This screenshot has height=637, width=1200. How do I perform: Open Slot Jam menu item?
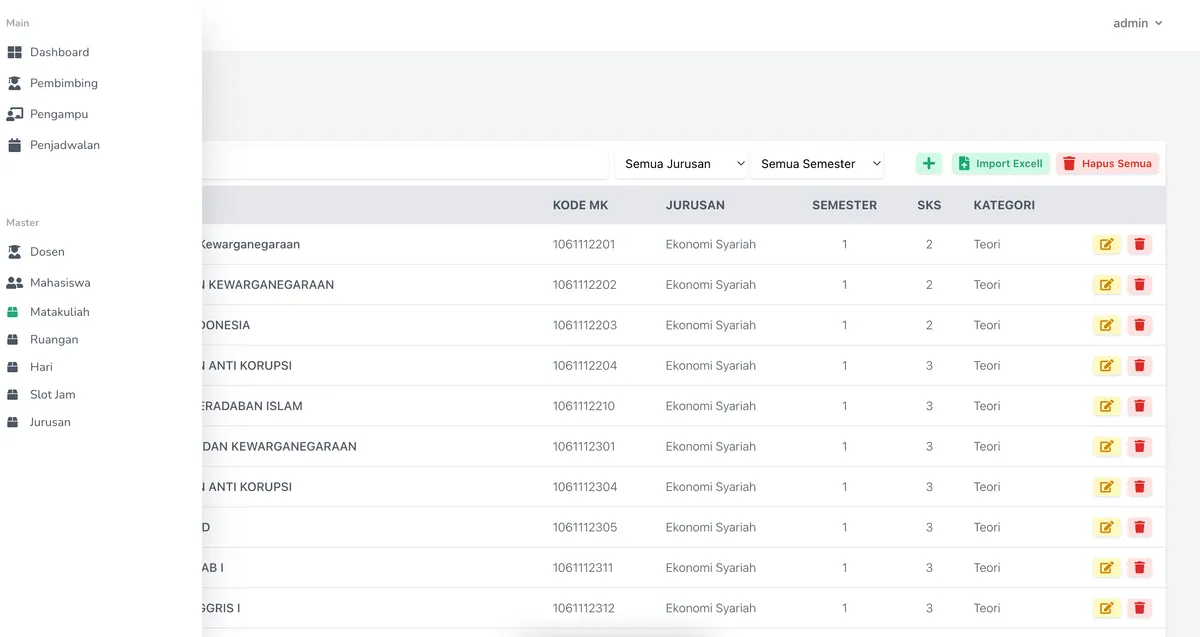pos(52,395)
